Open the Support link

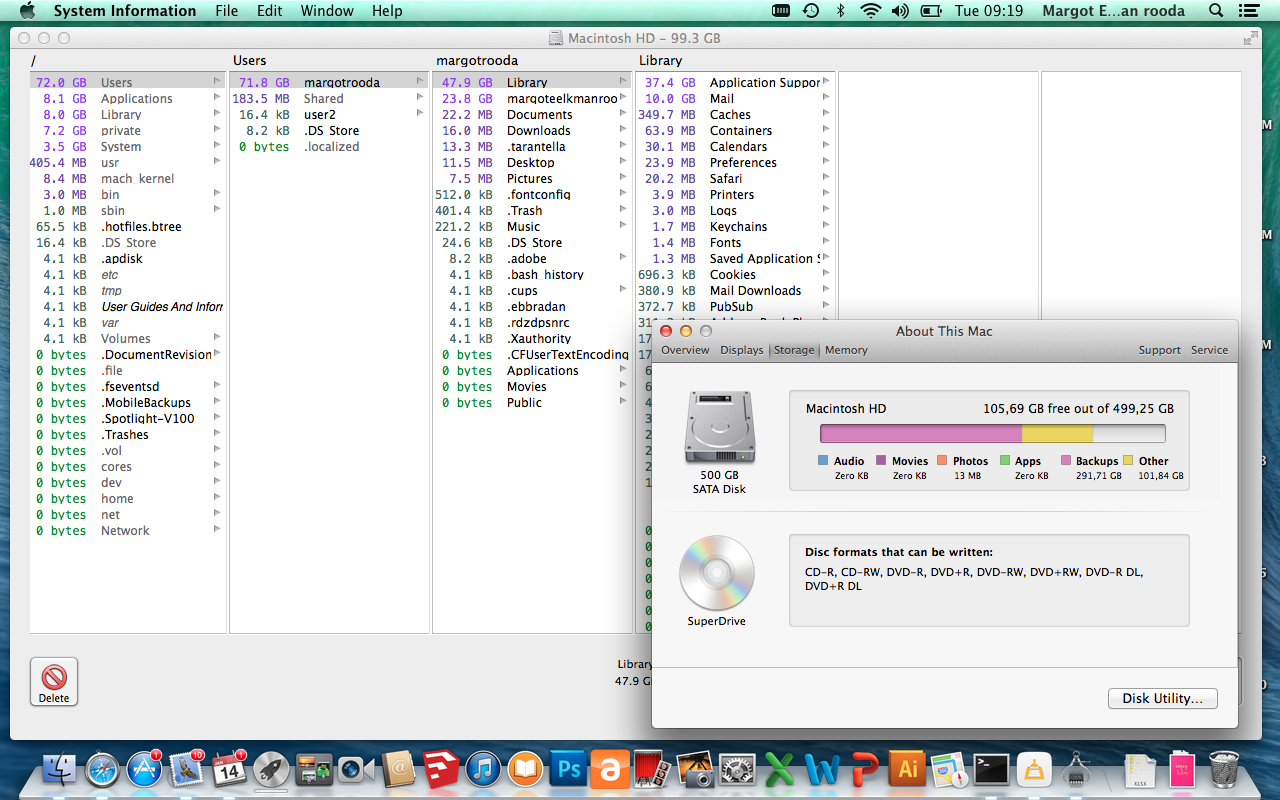1159,350
